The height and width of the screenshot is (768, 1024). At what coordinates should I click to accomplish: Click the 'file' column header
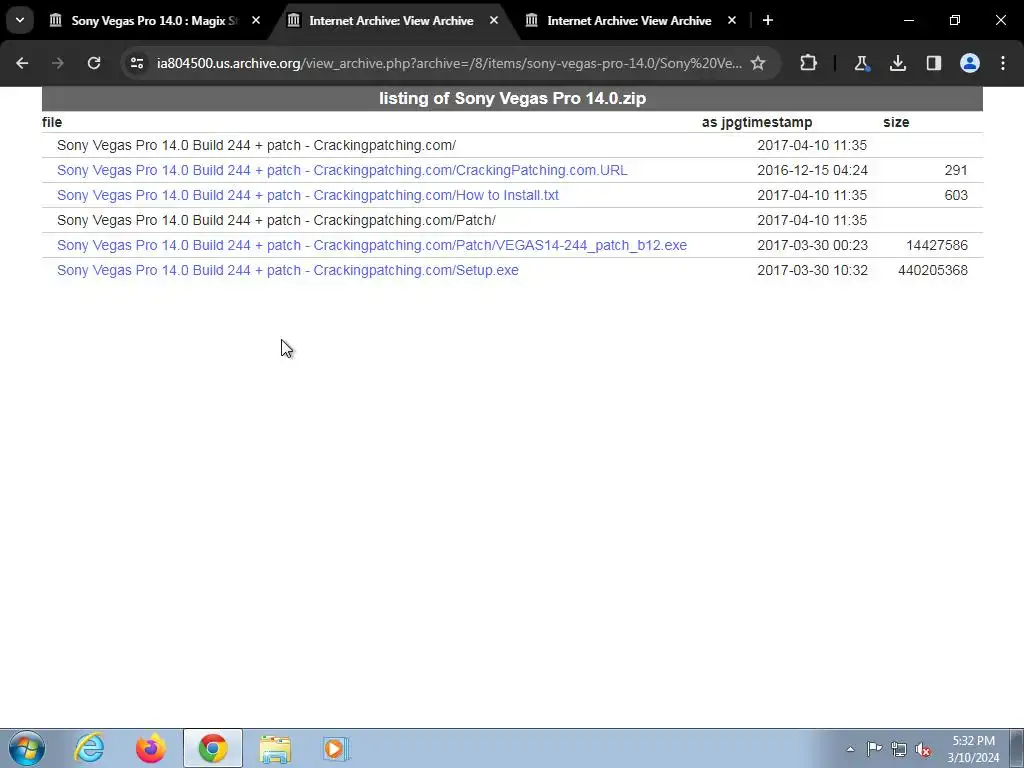[x=52, y=122]
